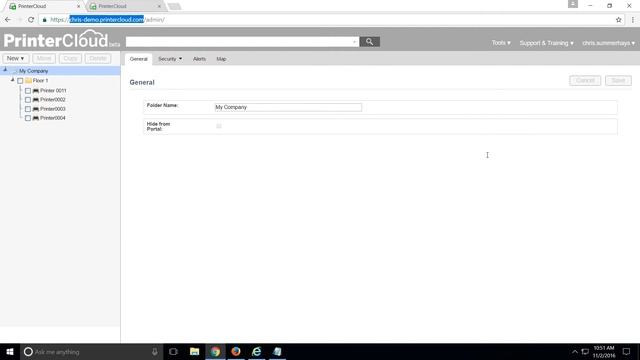Image resolution: width=640 pixels, height=360 pixels.
Task: Click the Copy button
Action: coord(70,58)
